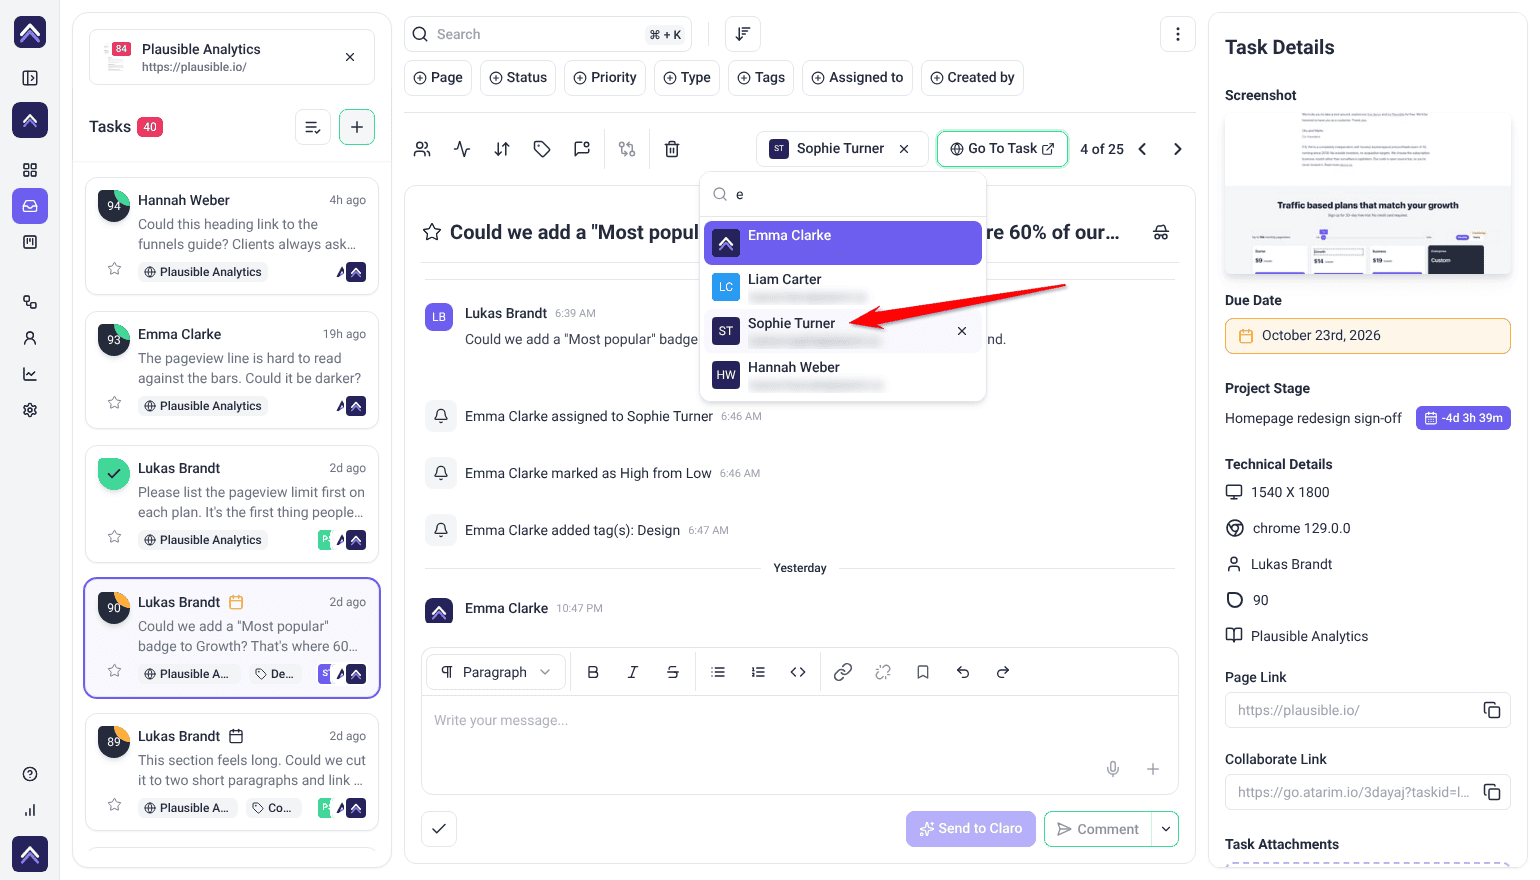Select Emma Clarke in assignee list

(843, 243)
